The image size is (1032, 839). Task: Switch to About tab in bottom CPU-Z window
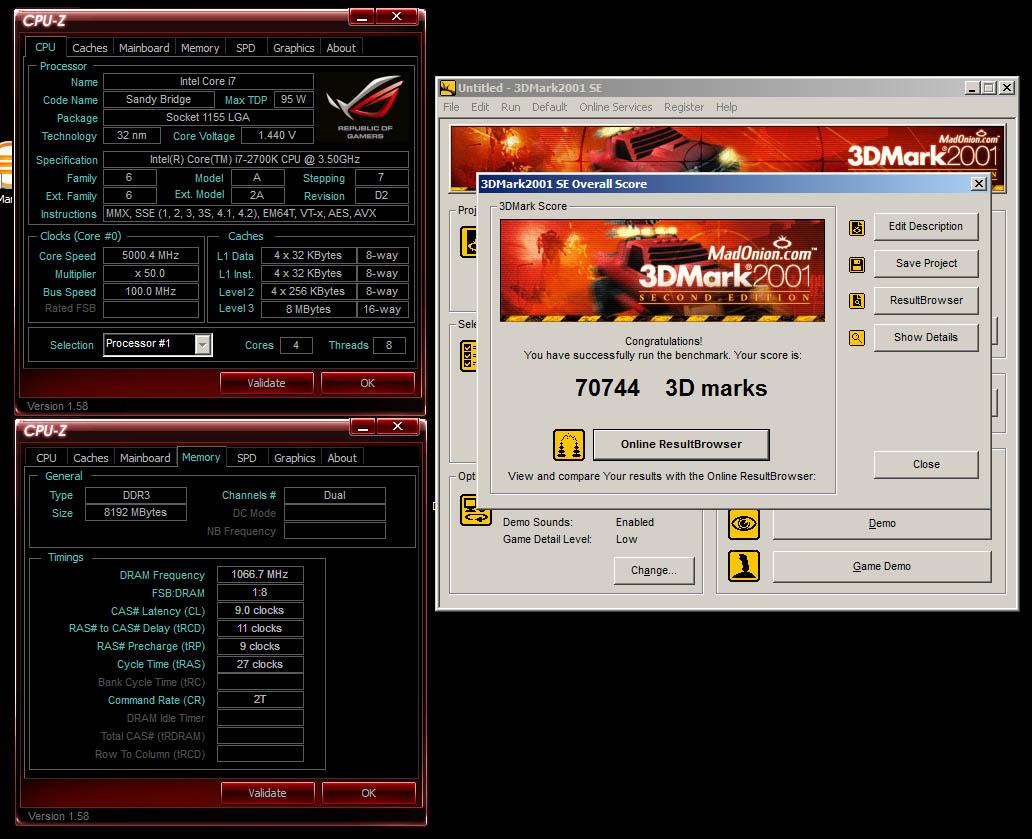pos(342,458)
